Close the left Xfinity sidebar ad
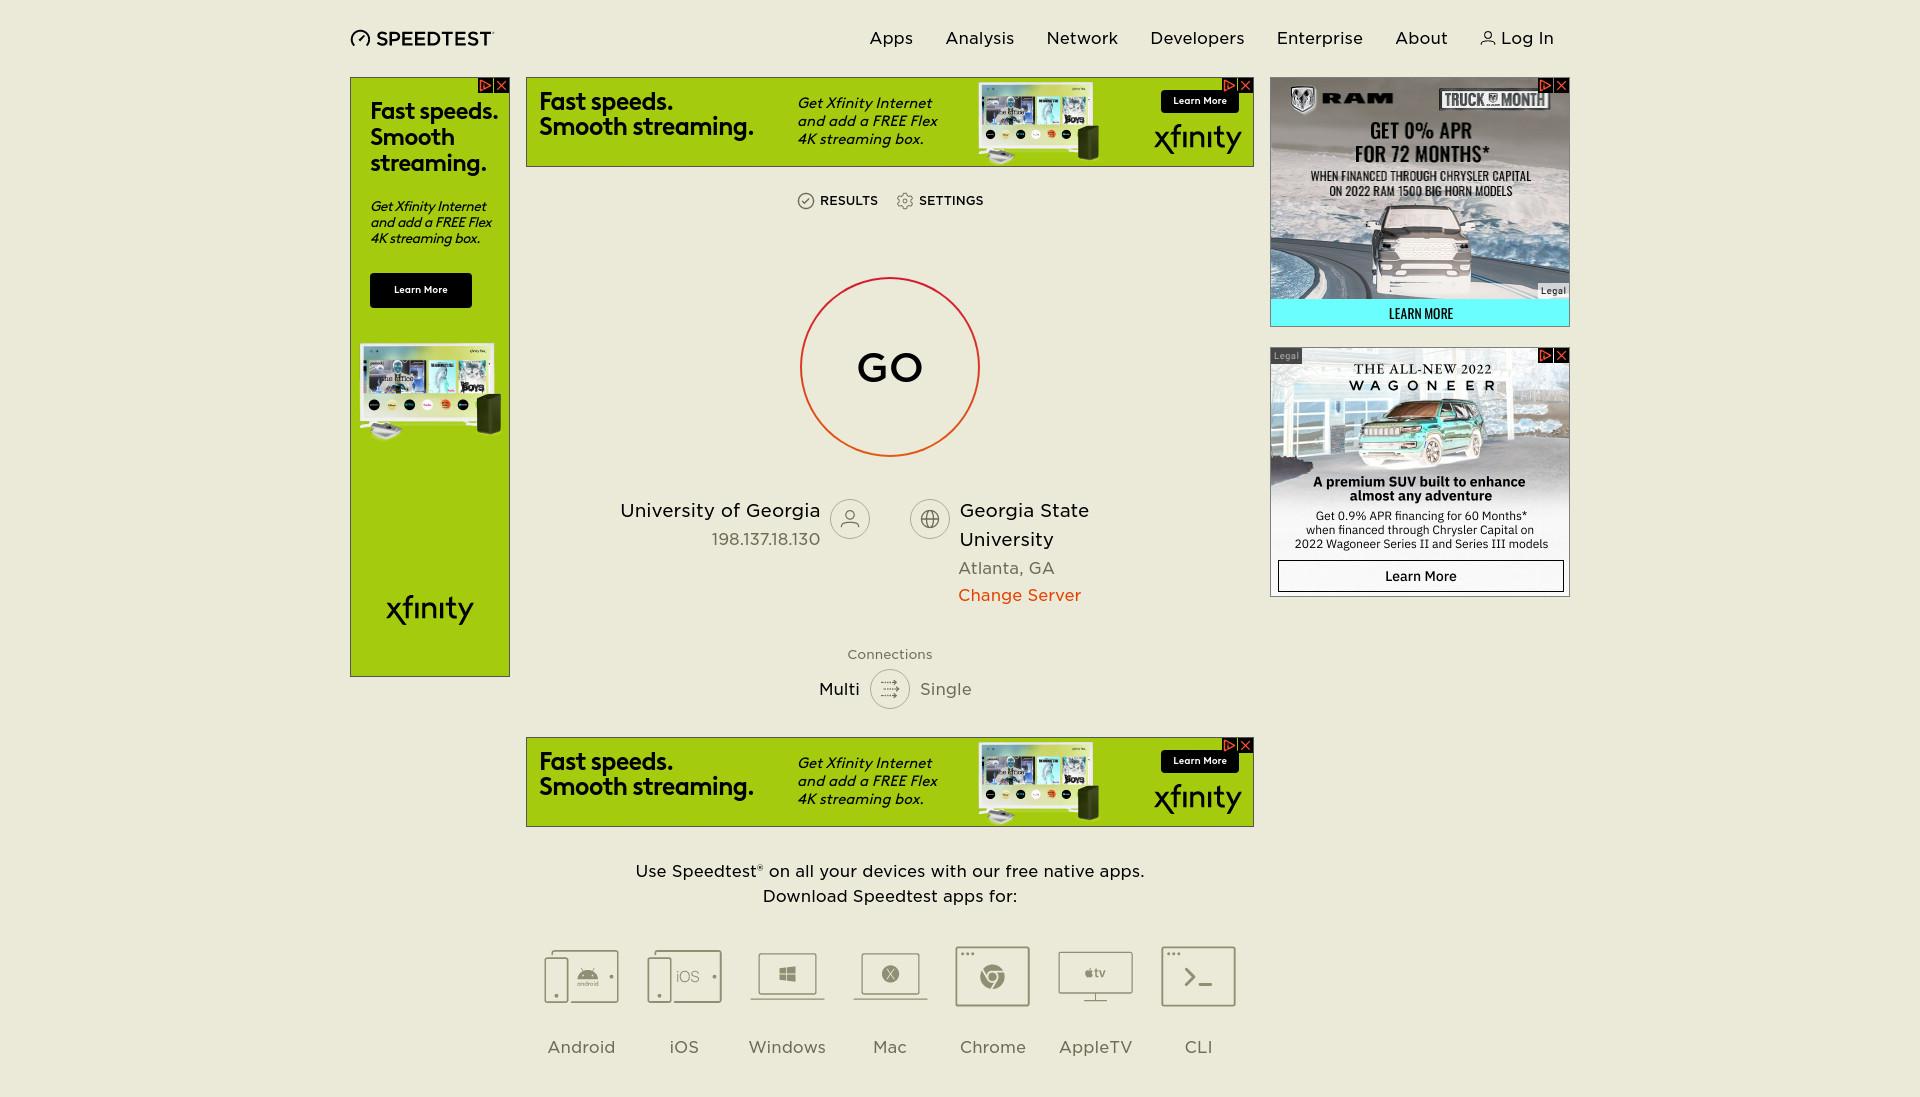 click(502, 86)
